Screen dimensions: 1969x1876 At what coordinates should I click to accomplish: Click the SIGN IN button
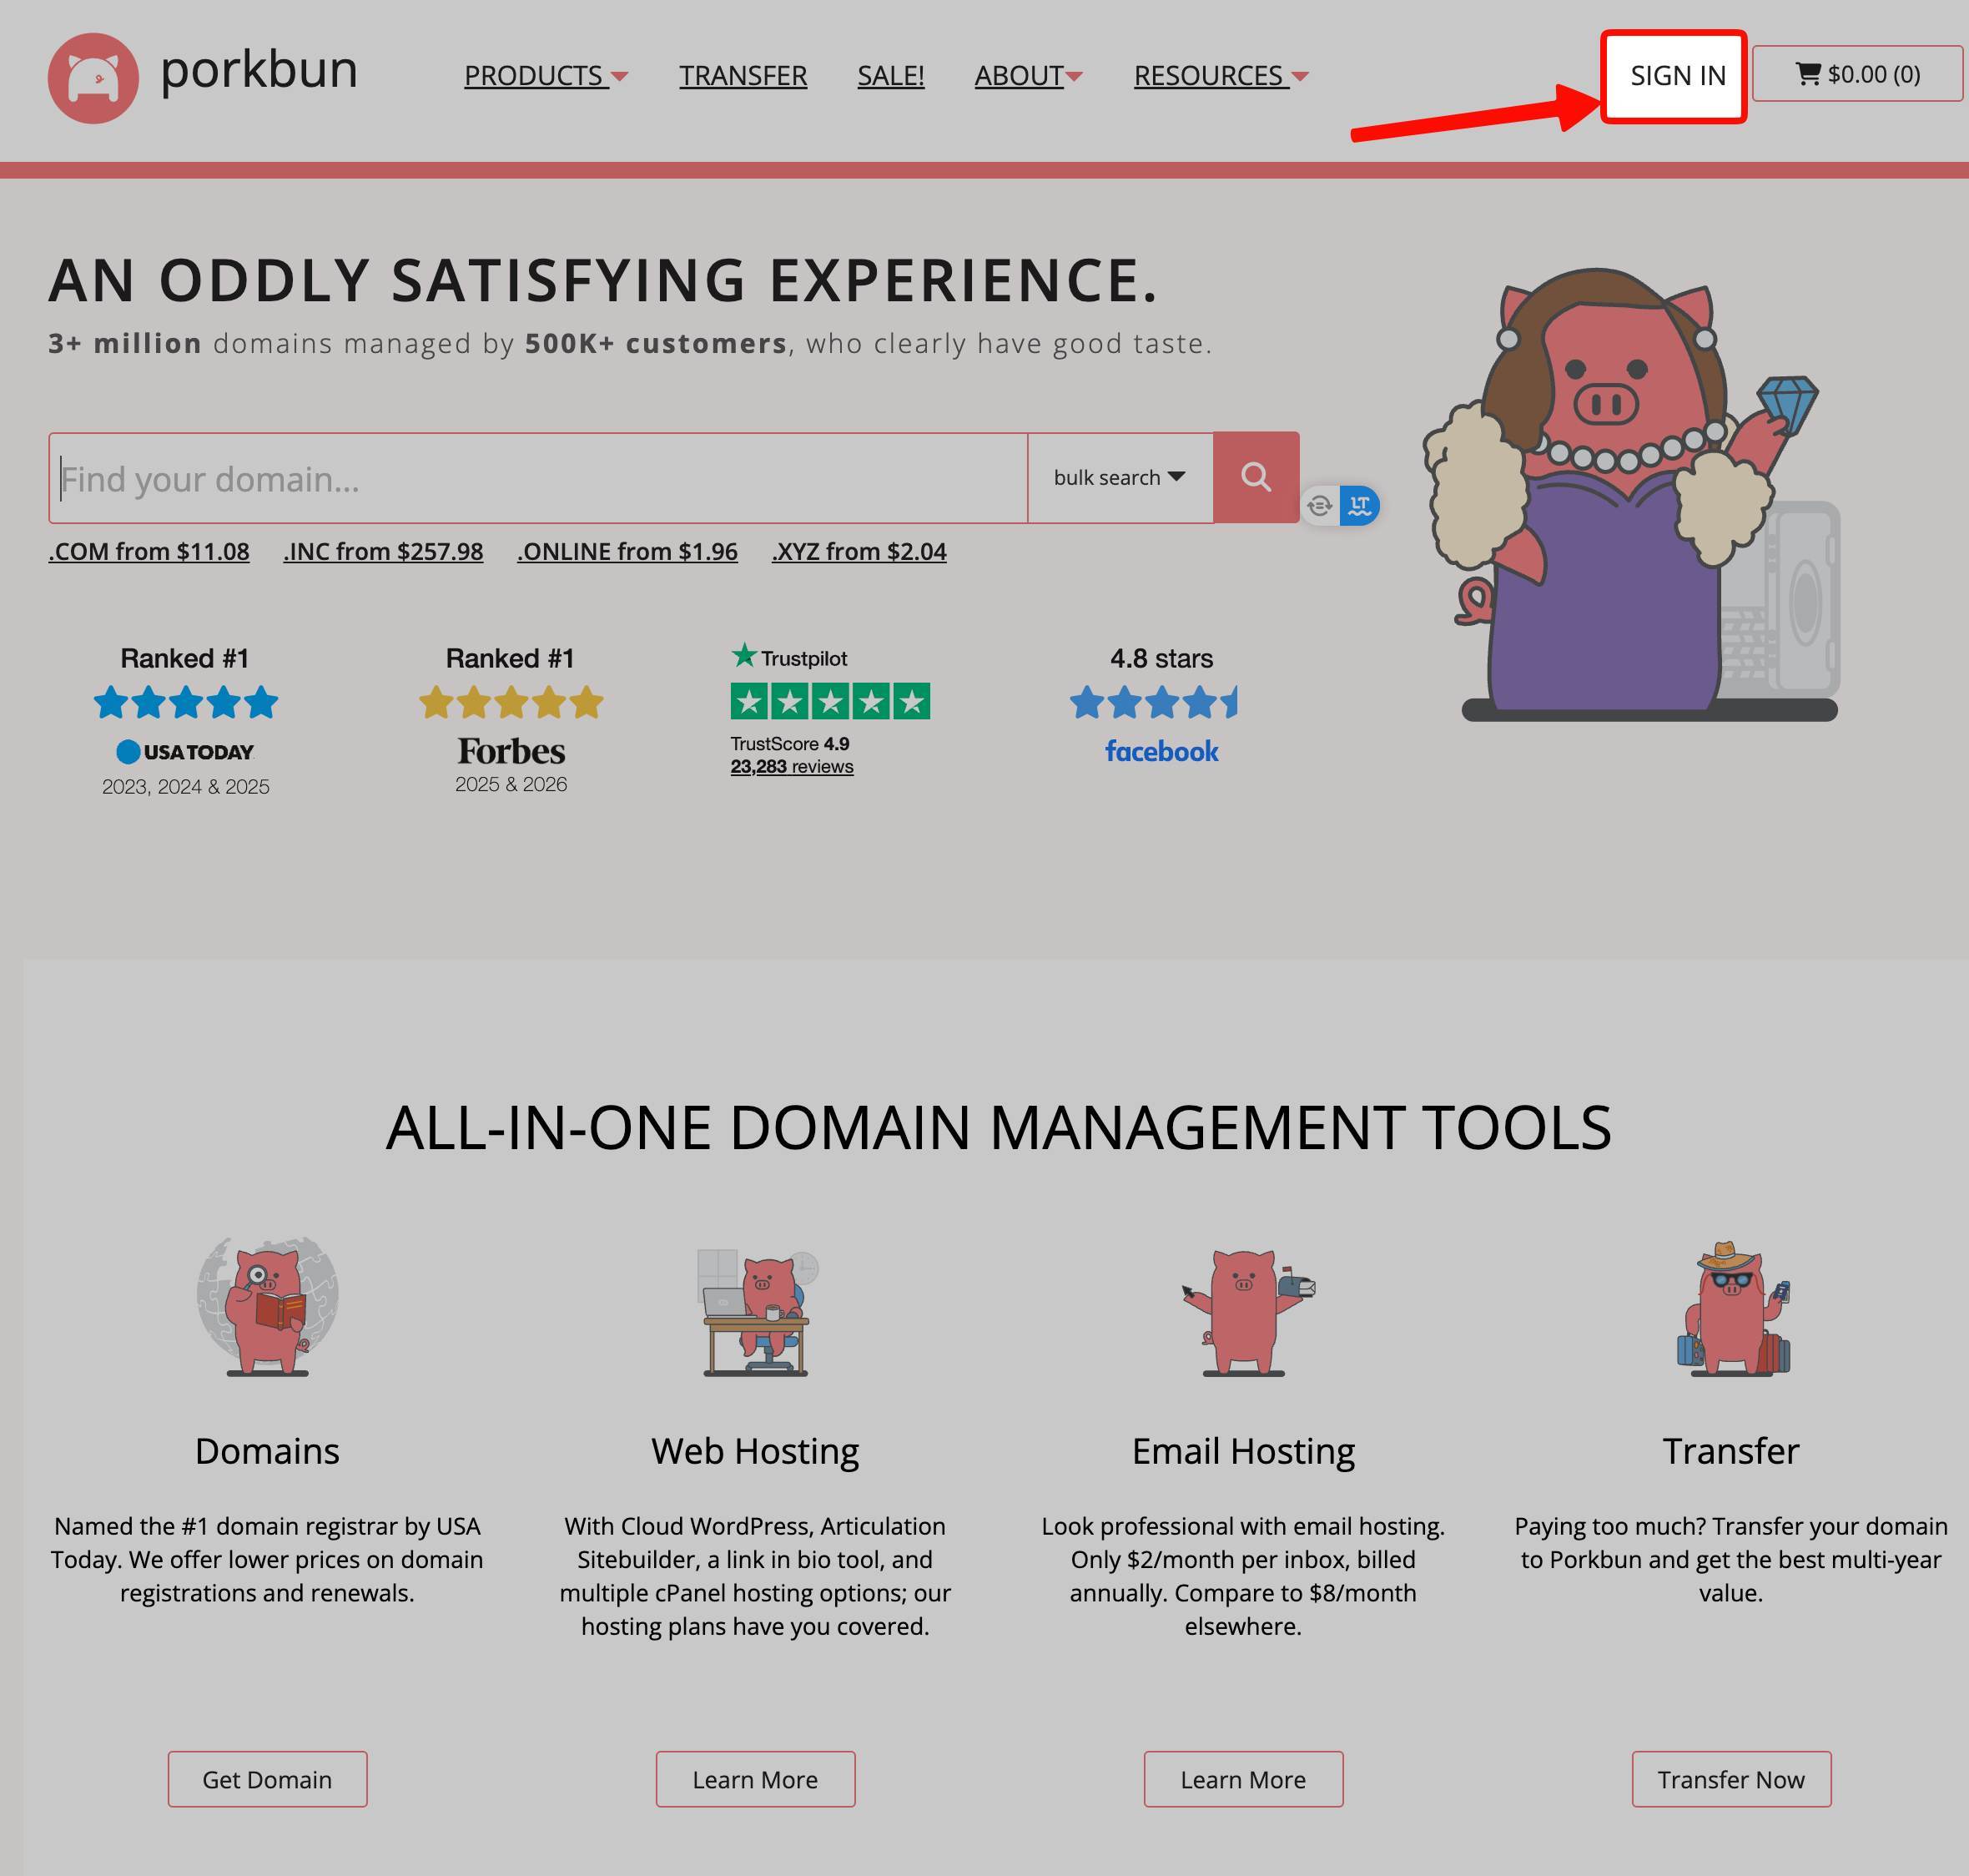1677,76
